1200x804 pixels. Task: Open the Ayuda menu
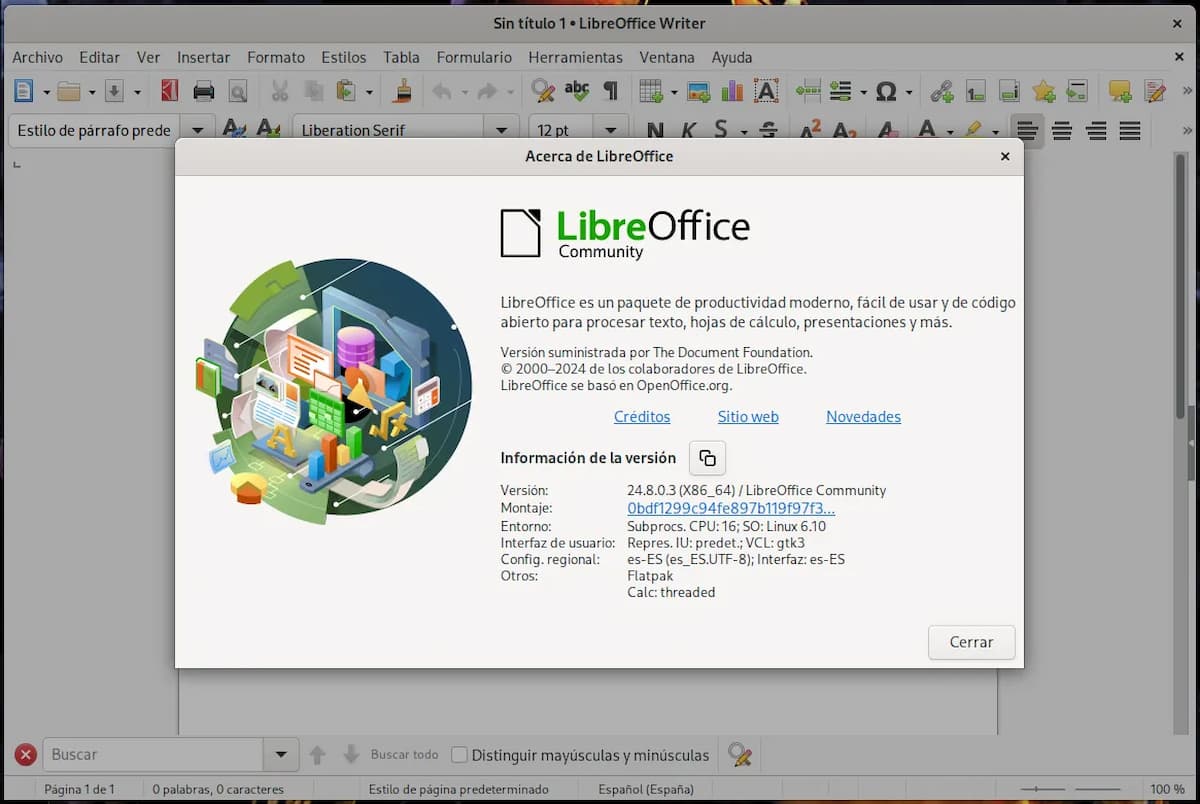[732, 57]
